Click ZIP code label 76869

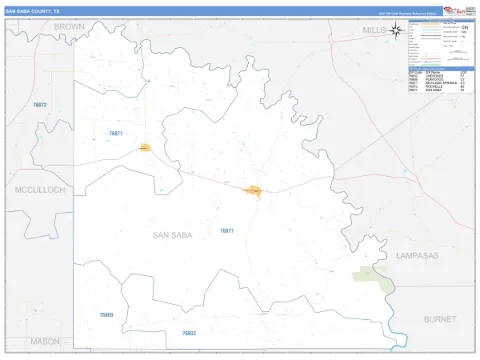(x=106, y=315)
